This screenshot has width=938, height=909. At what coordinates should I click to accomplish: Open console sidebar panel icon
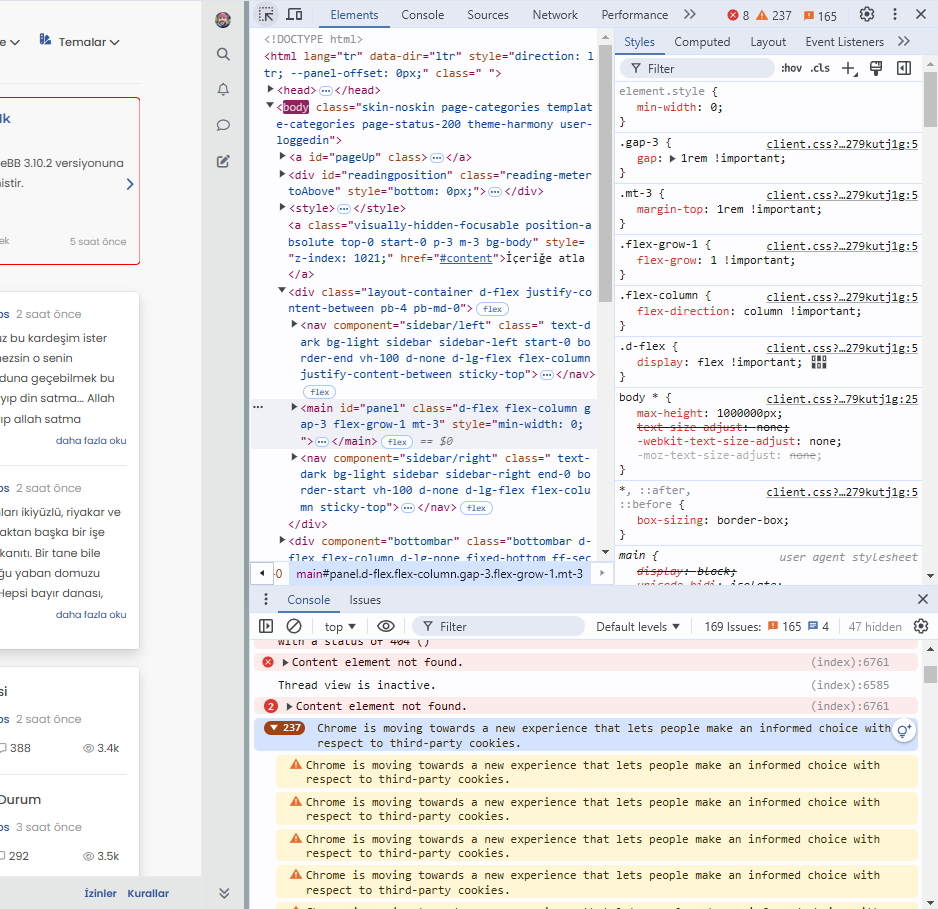click(x=266, y=626)
